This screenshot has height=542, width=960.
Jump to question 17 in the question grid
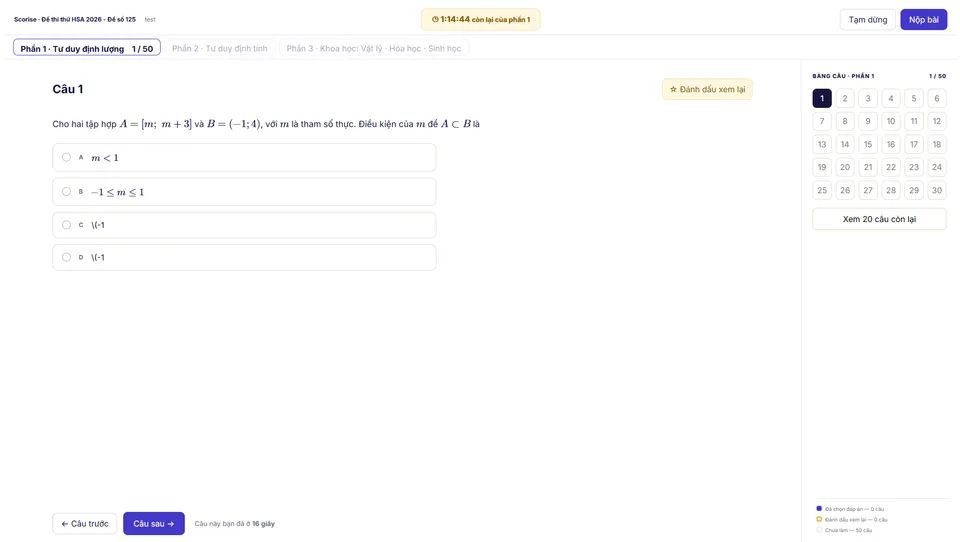pos(913,144)
